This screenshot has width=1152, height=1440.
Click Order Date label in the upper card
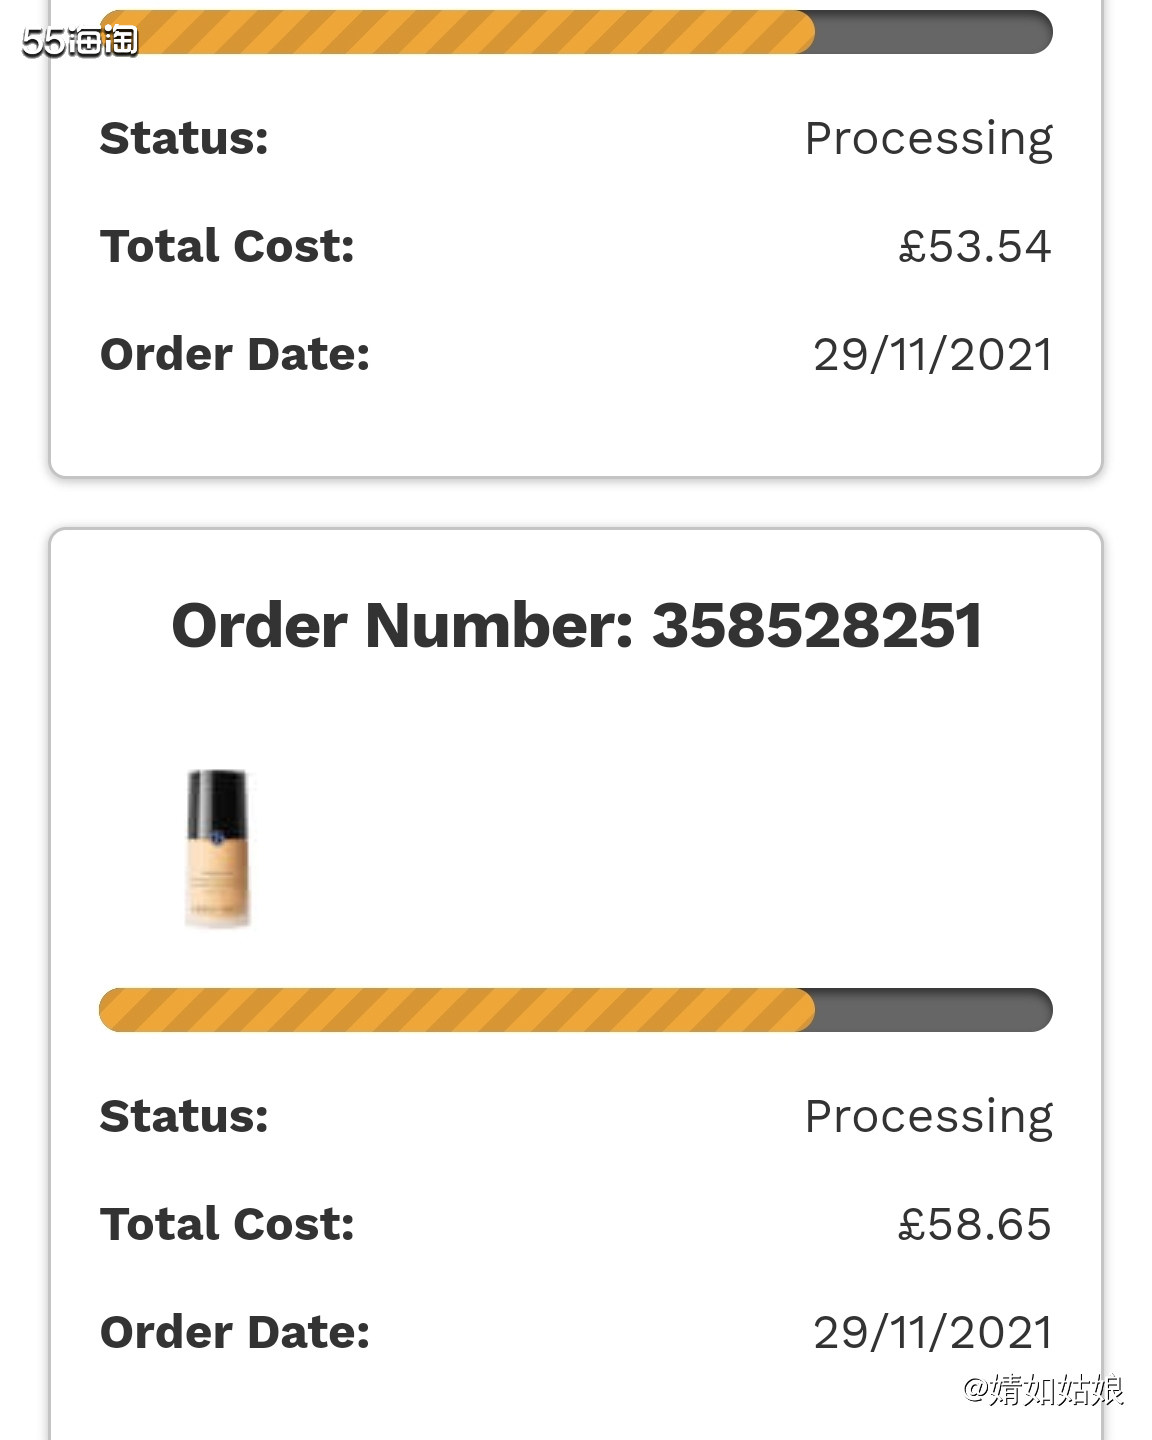click(235, 355)
